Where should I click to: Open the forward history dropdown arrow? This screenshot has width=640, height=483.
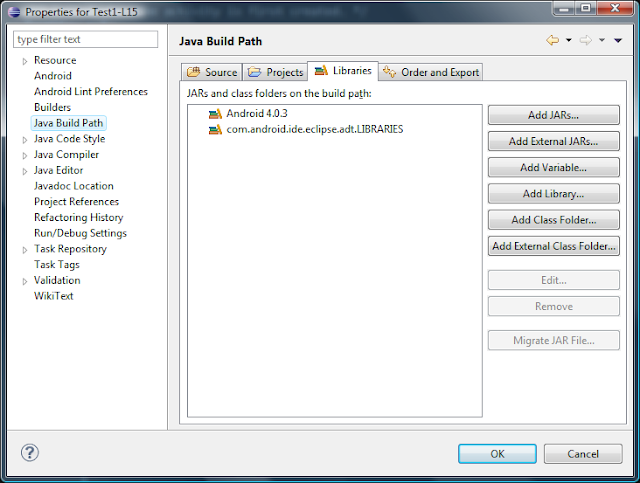pos(602,40)
